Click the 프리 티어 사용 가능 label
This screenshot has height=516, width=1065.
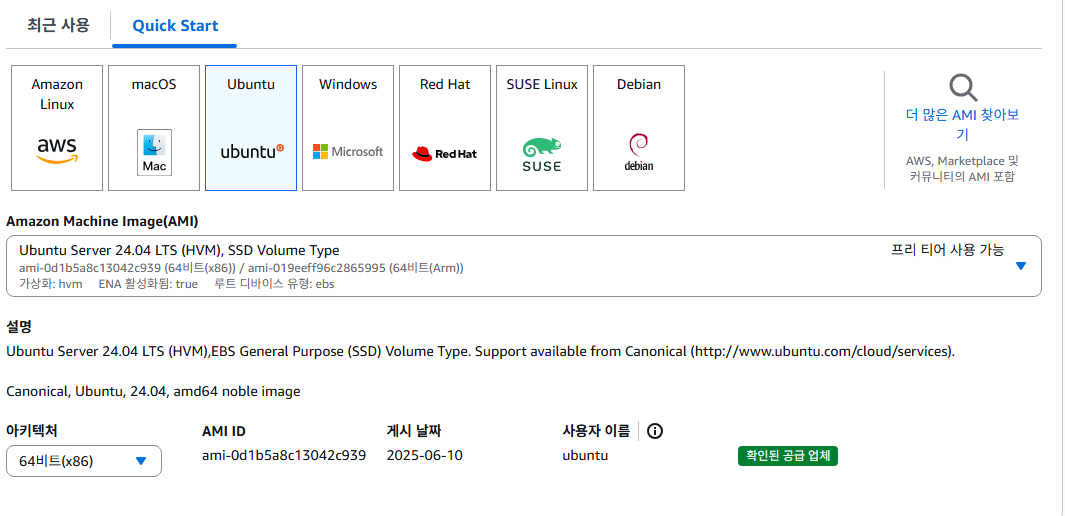click(x=947, y=250)
